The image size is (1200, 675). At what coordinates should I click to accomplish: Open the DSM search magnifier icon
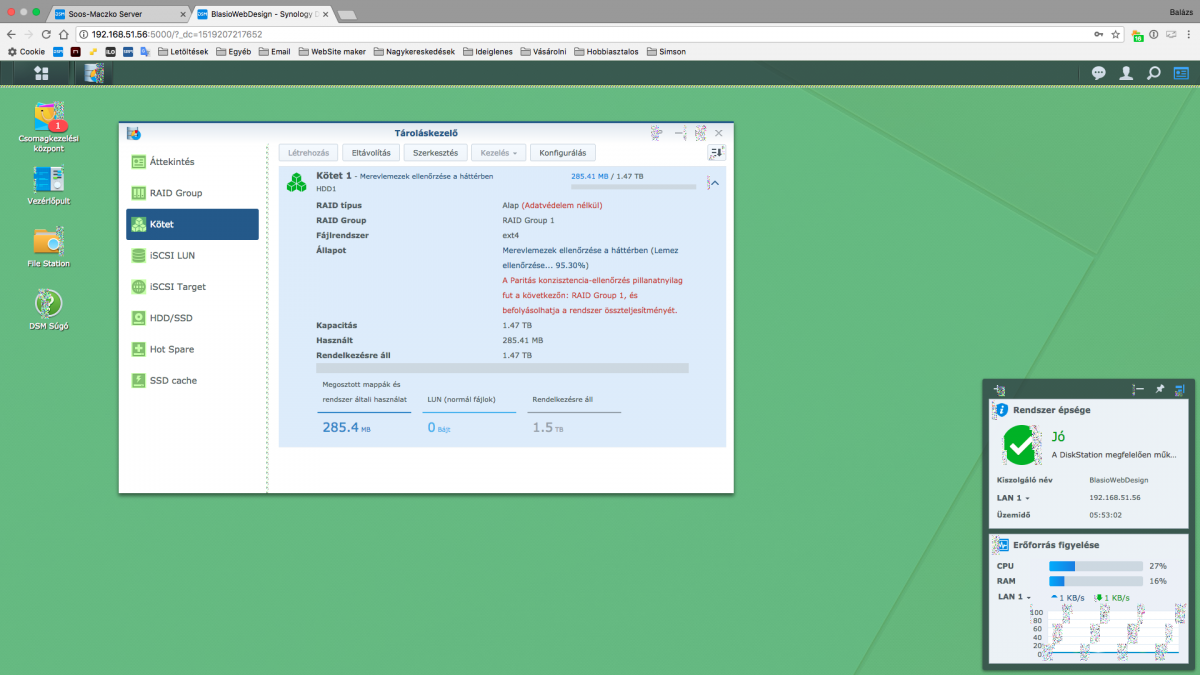pyautogui.click(x=1153, y=73)
